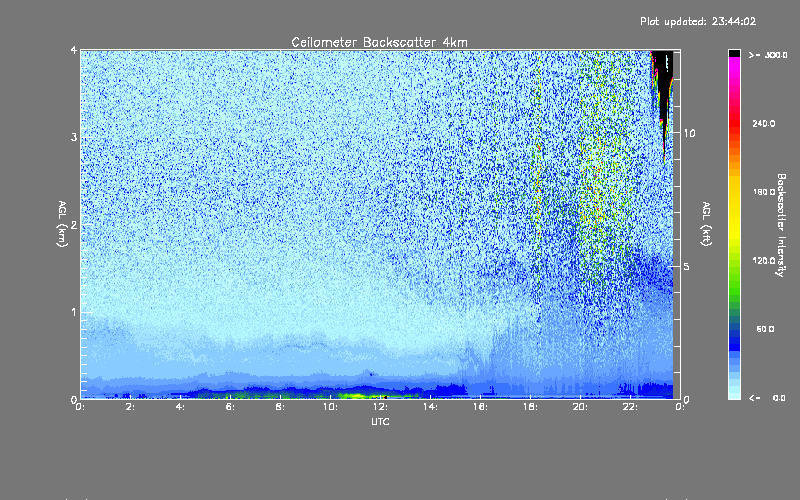Click the '180.0' colorbar value
The height and width of the screenshot is (500, 800).
[764, 192]
